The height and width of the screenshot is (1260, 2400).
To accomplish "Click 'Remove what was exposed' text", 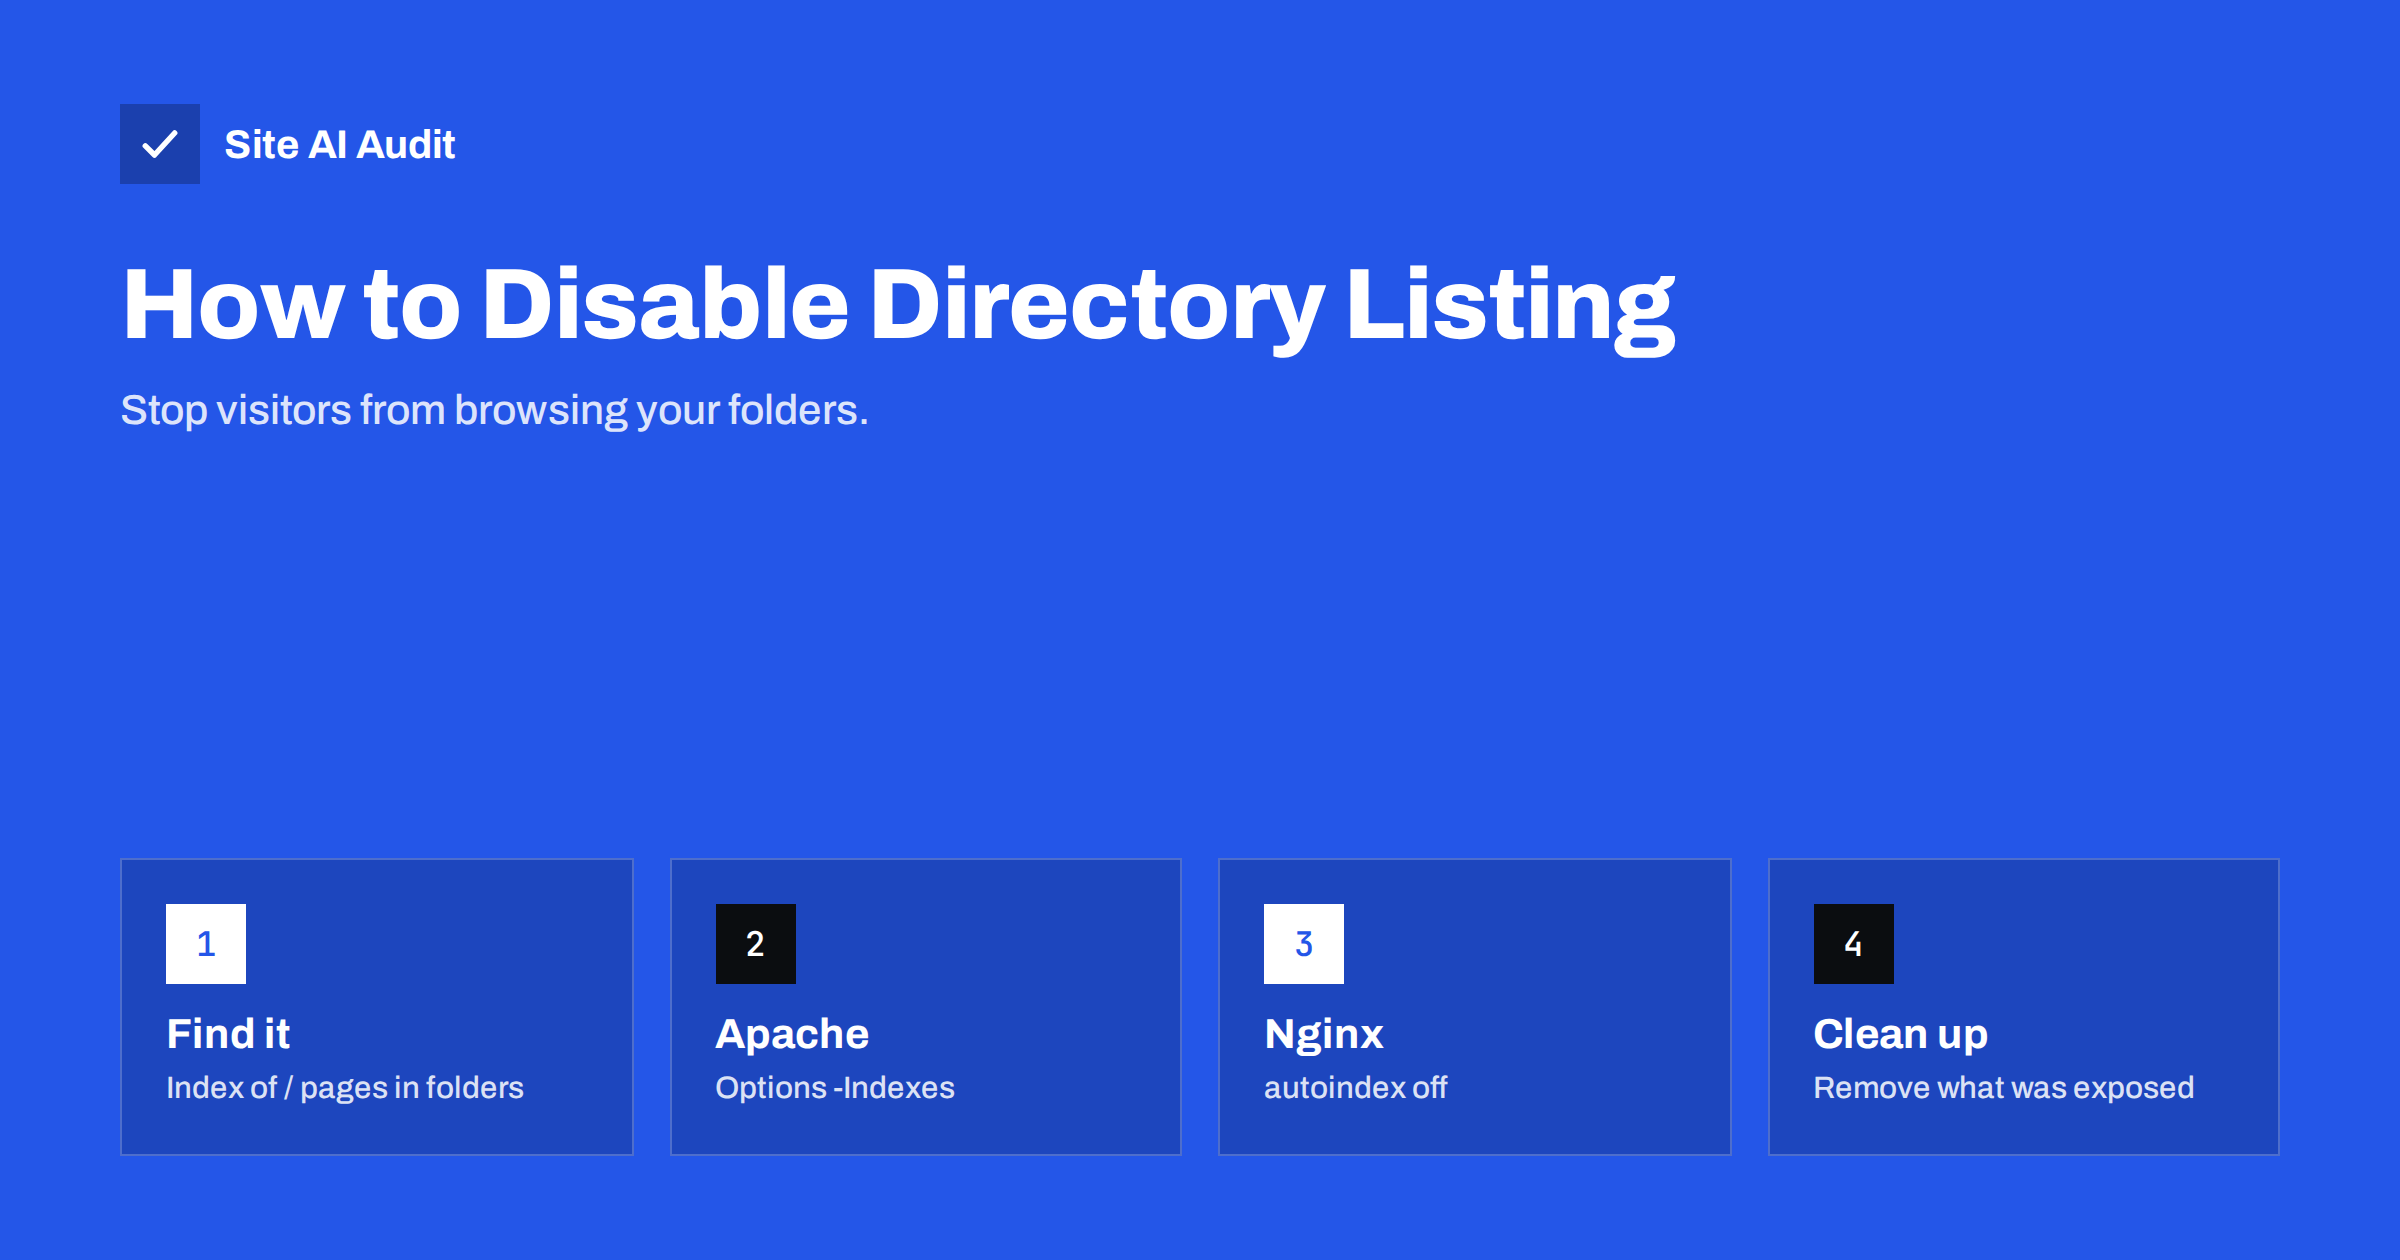I will pyautogui.click(x=2004, y=1088).
